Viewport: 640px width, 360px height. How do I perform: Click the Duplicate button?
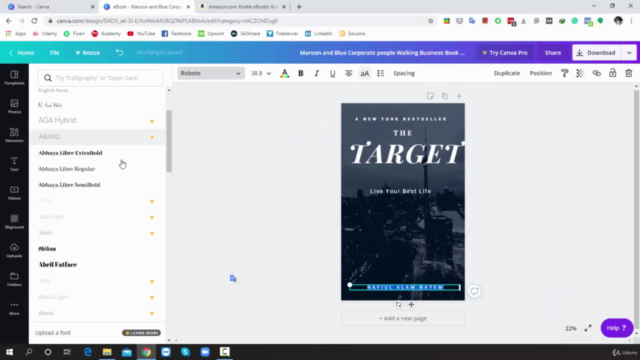[507, 73]
